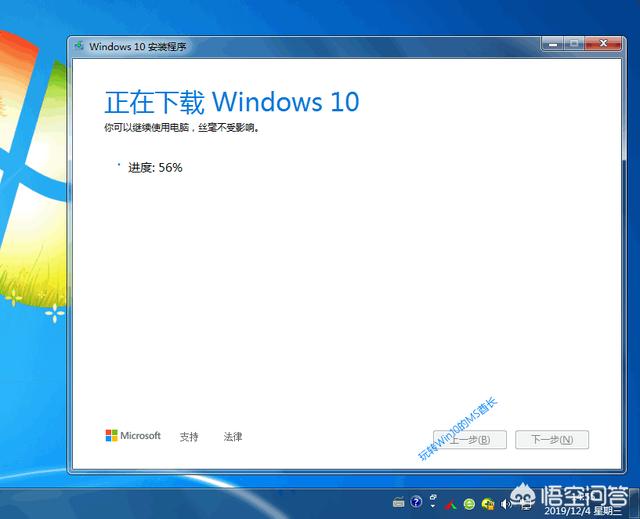This screenshot has width=640, height=519.
Task: Click the red and green tray icon
Action: 451,503
